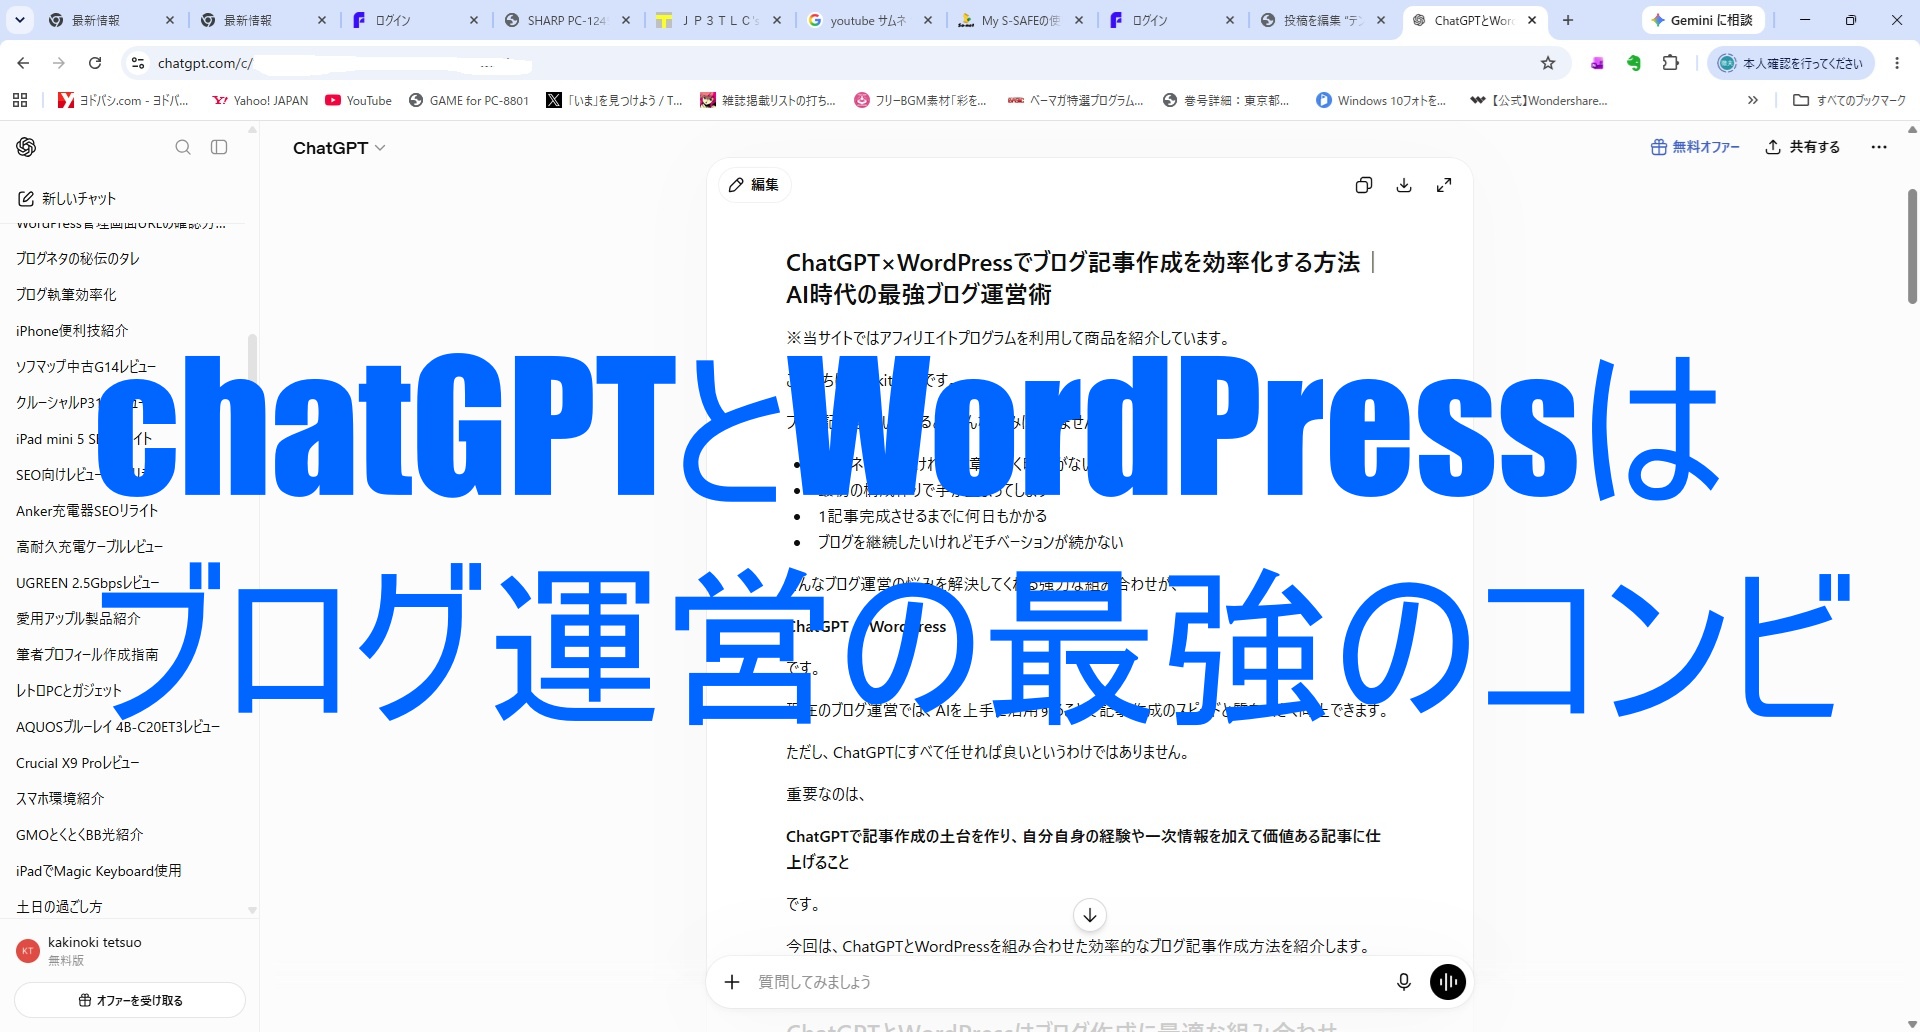
Task: Open a new browser tab with plus
Action: point(1568,20)
